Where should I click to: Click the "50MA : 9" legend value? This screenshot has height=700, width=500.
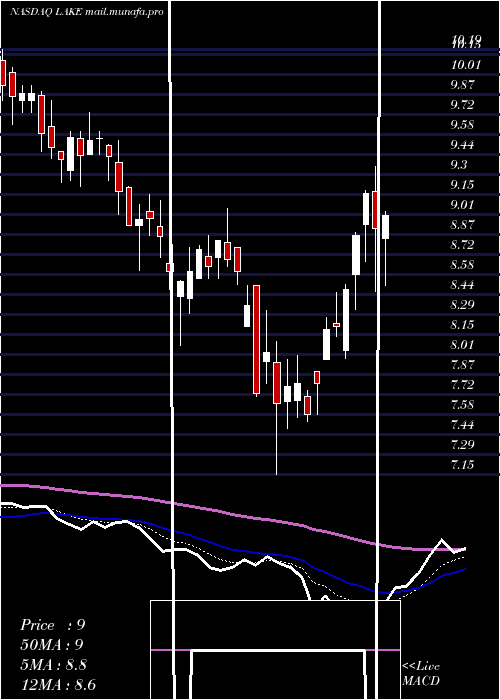52,645
